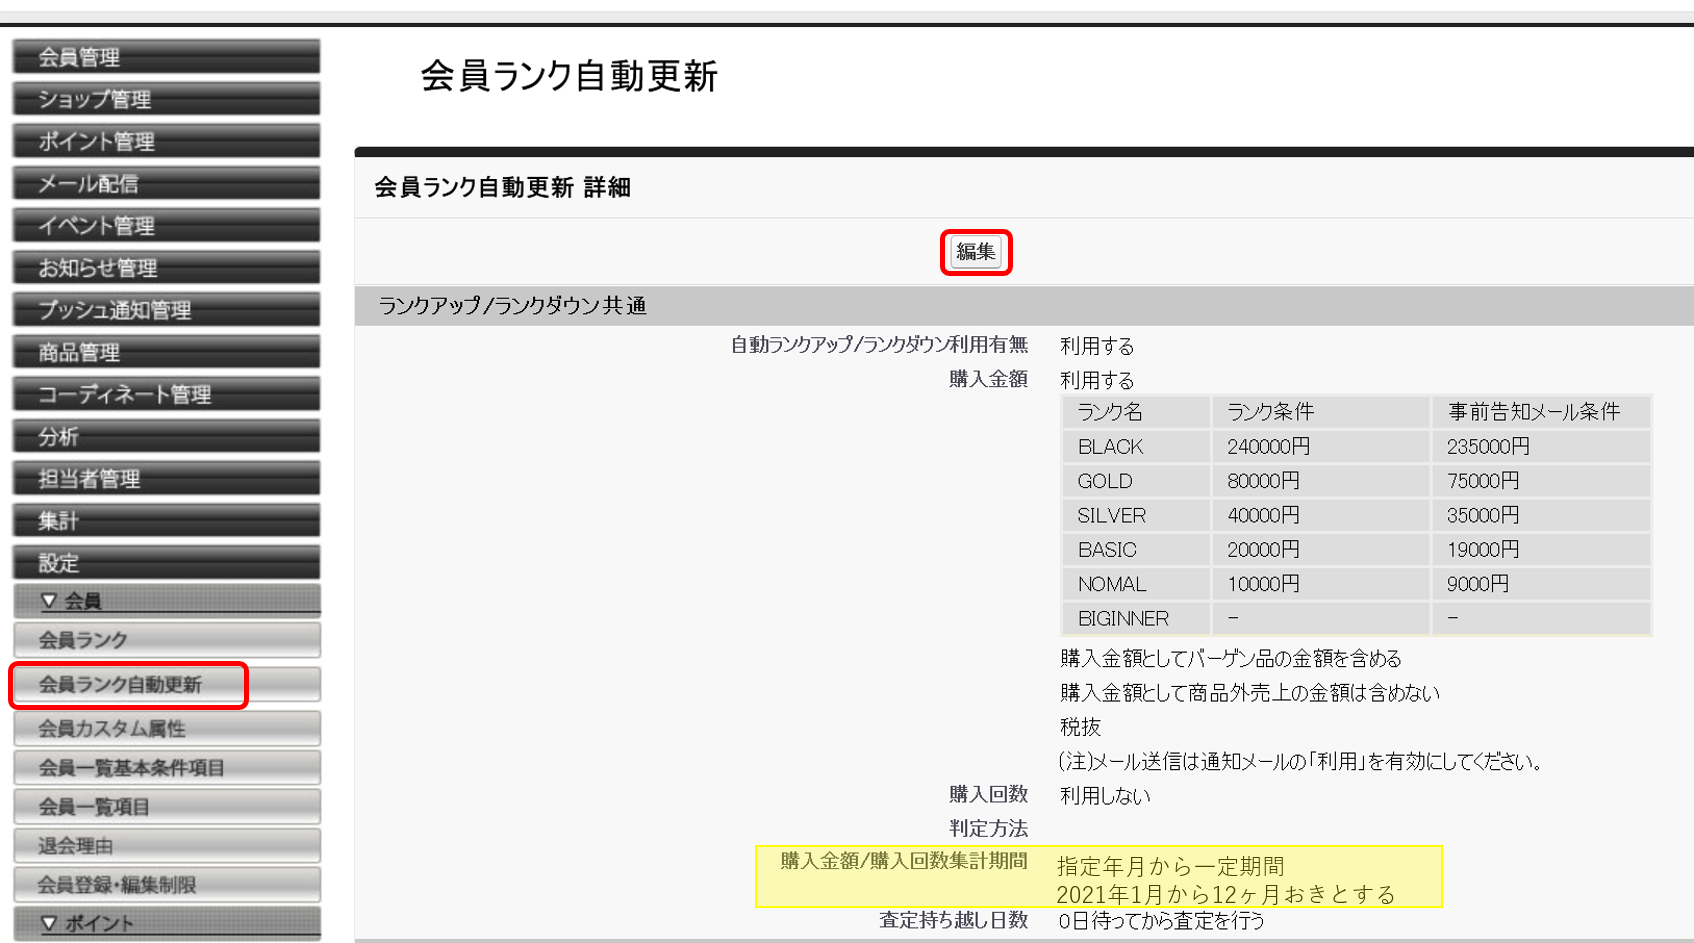
Task: Open 会員登録・編集制限 page
Action: pyautogui.click(x=166, y=885)
